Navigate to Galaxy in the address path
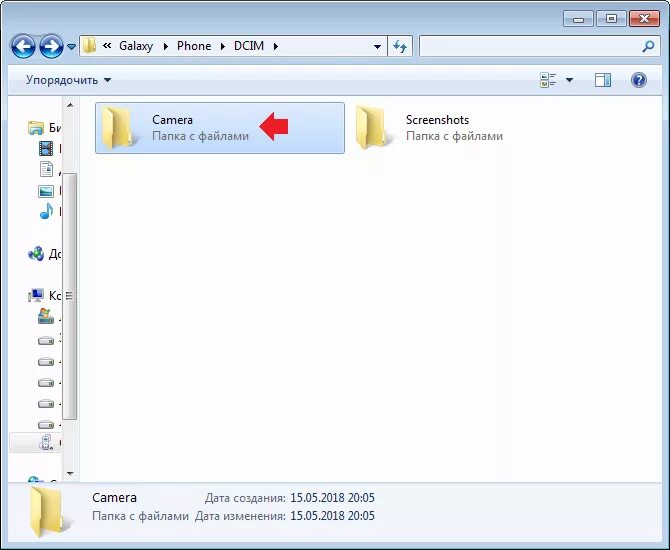Screen dimensions: 670x550 click(x=136, y=46)
